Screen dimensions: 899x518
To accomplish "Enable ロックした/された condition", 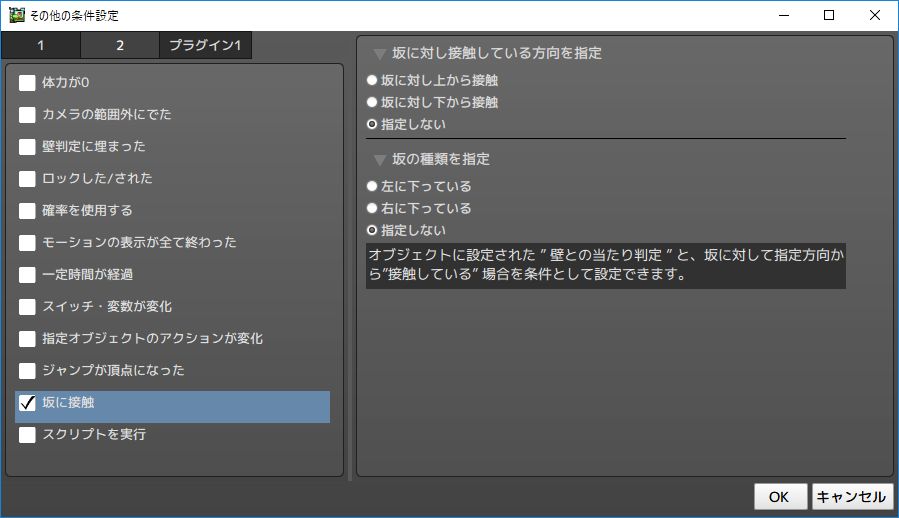I will pyautogui.click(x=27, y=178).
